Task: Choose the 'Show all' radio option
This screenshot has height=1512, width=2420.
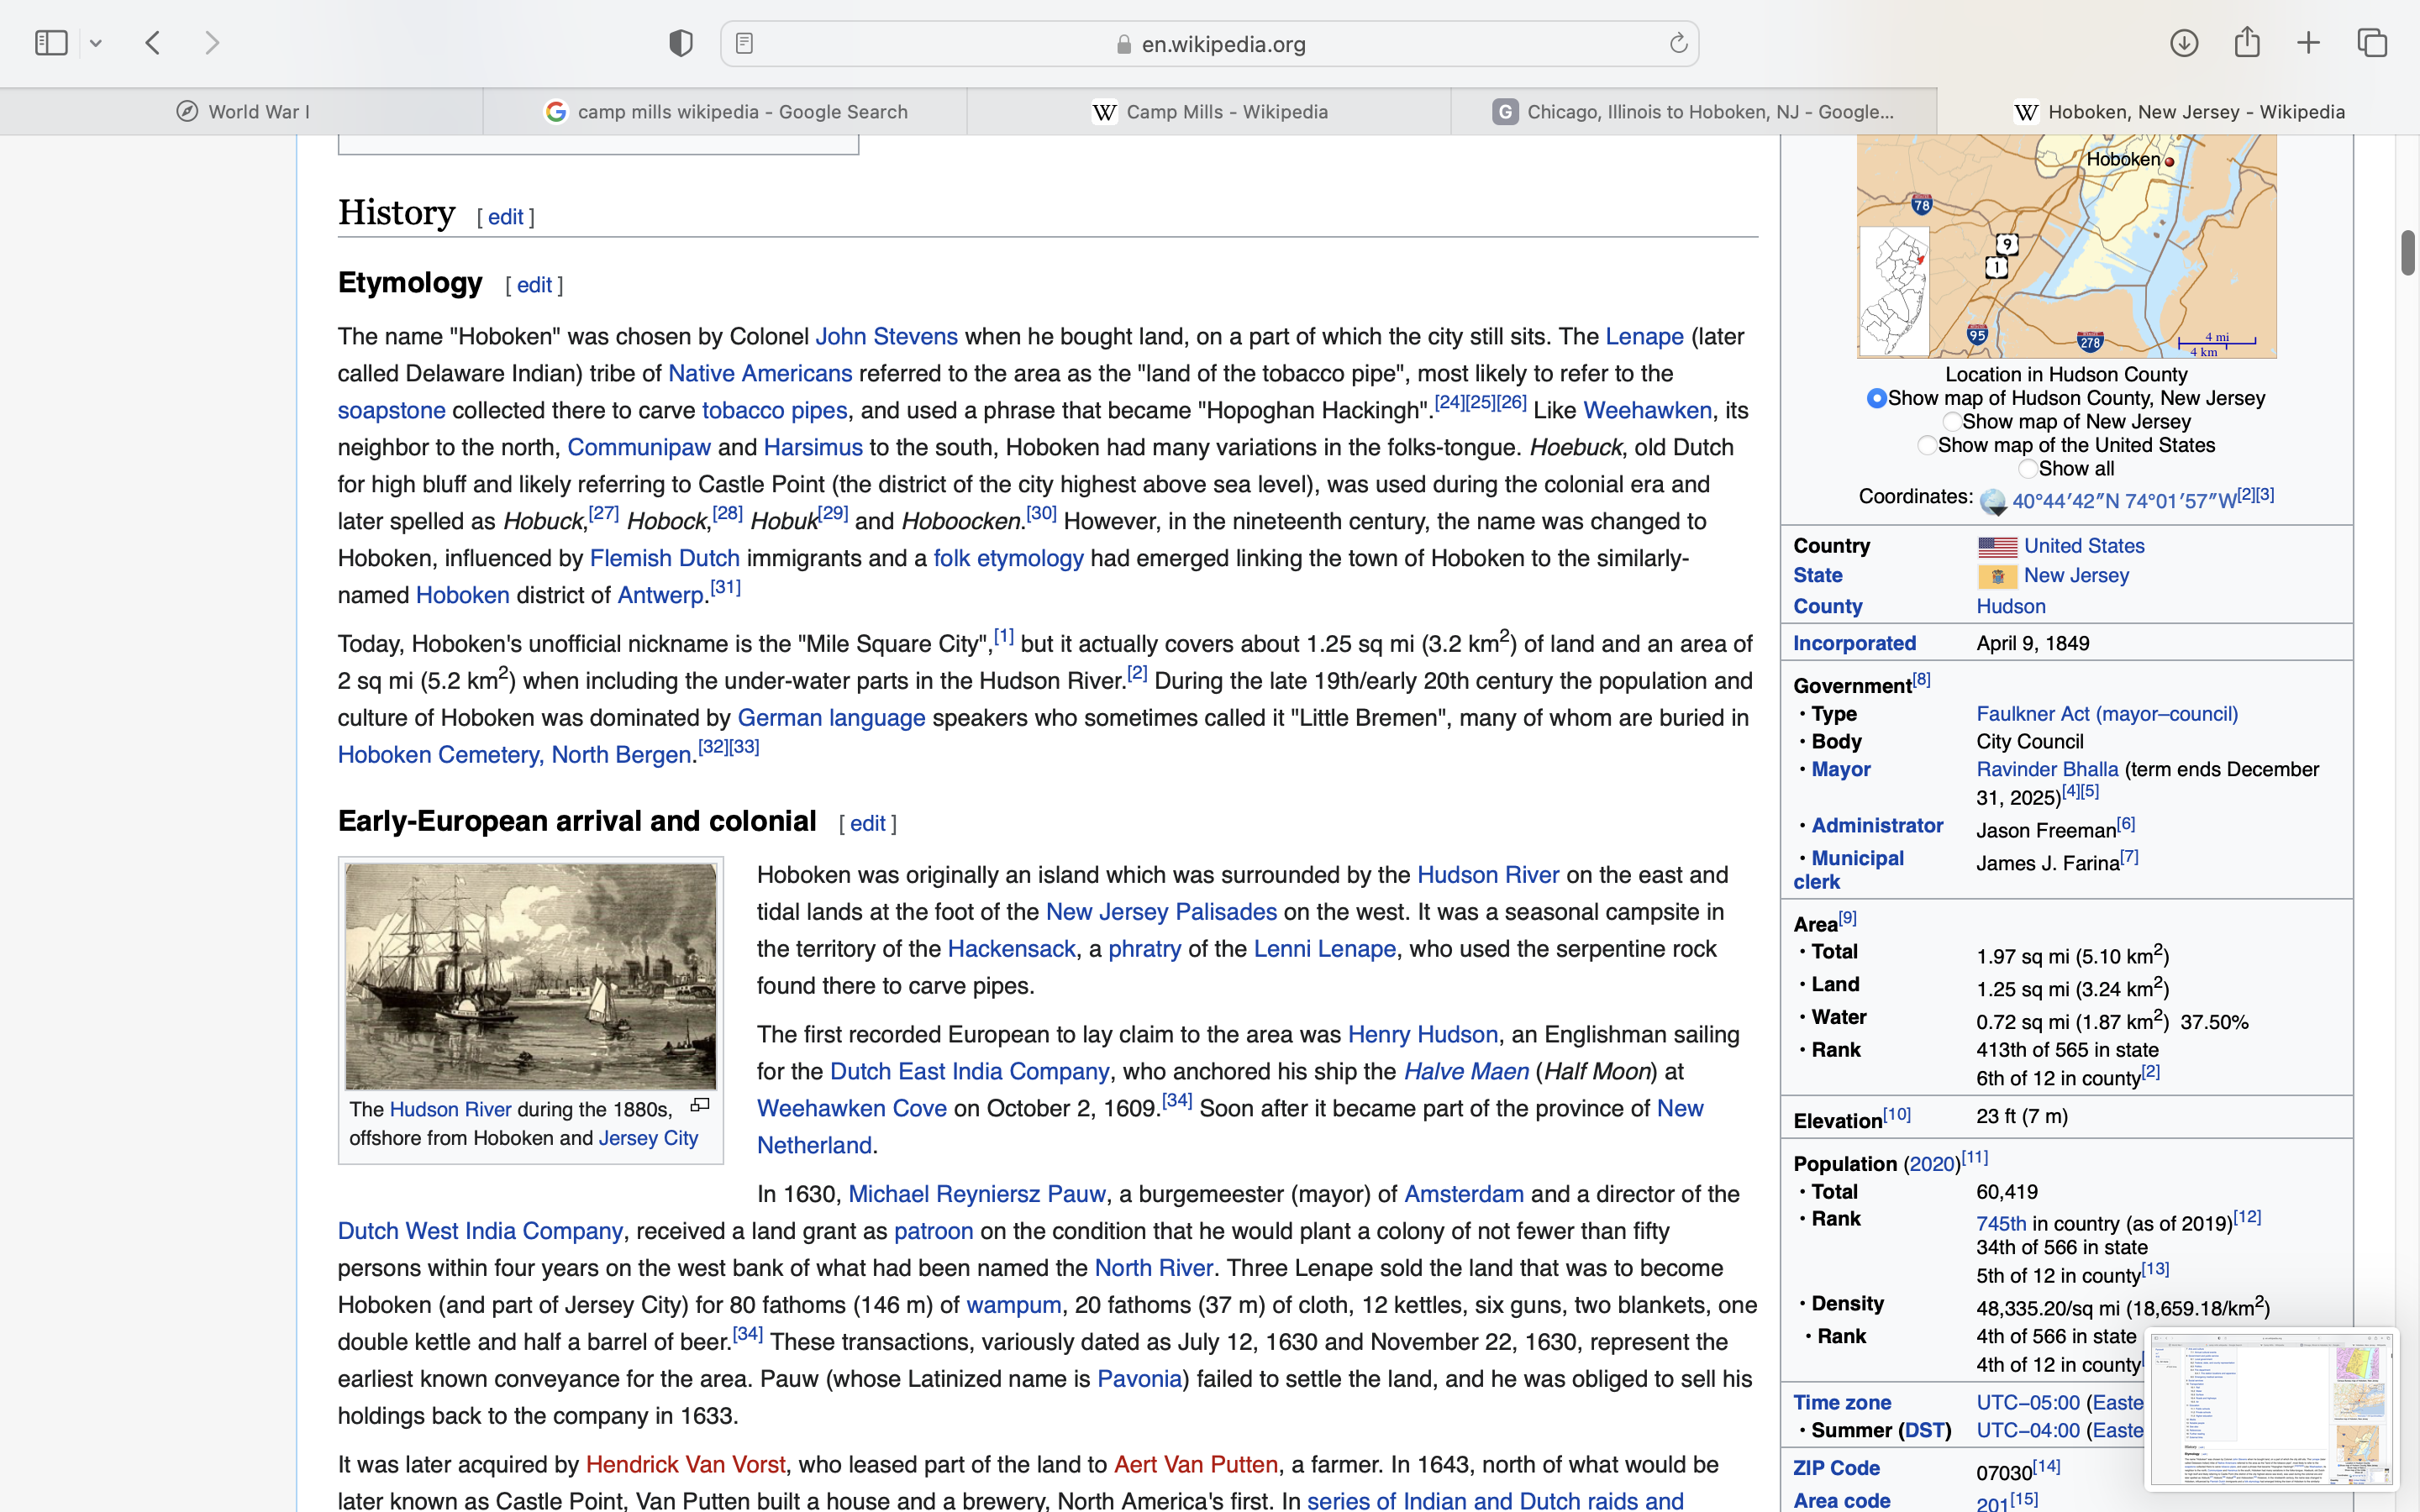Action: (x=2027, y=469)
